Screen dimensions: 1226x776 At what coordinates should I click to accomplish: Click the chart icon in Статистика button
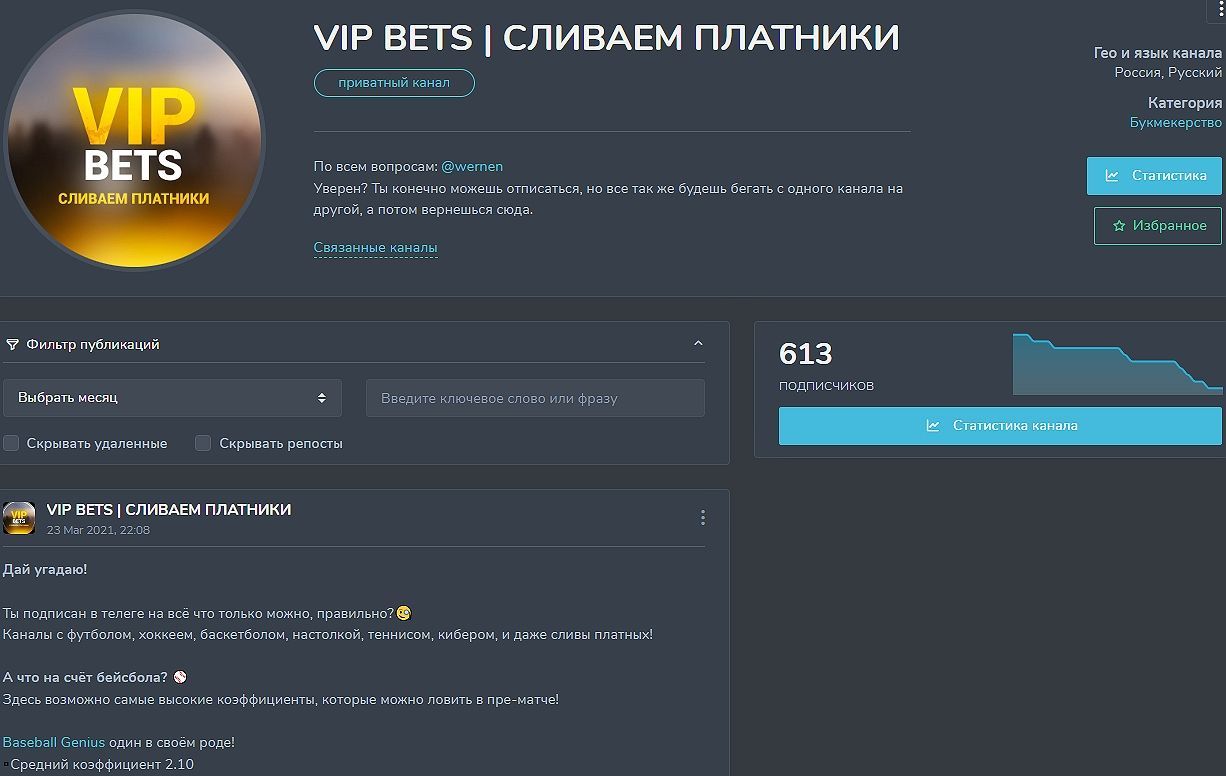point(1112,175)
